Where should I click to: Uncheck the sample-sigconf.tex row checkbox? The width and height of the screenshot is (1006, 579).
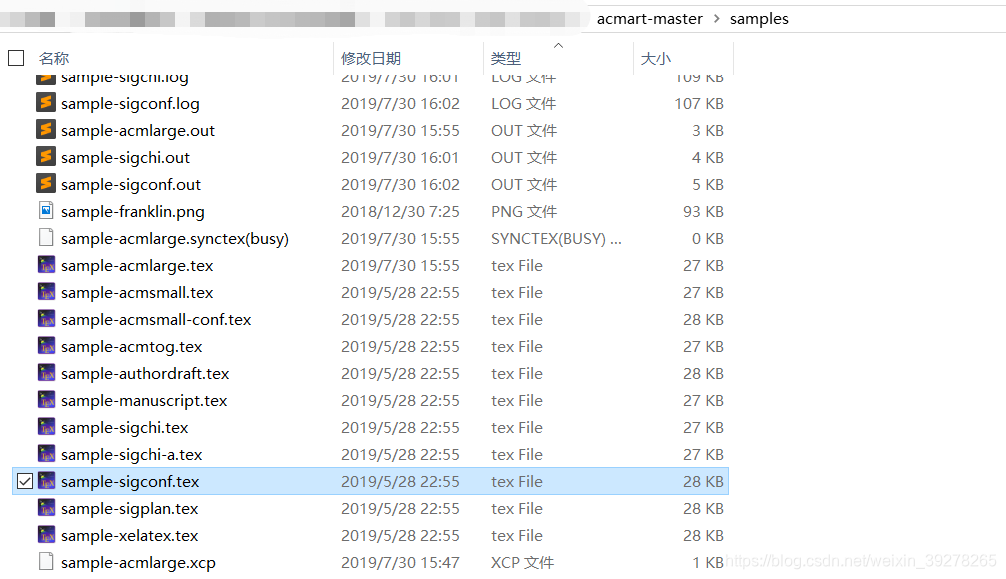pos(24,481)
